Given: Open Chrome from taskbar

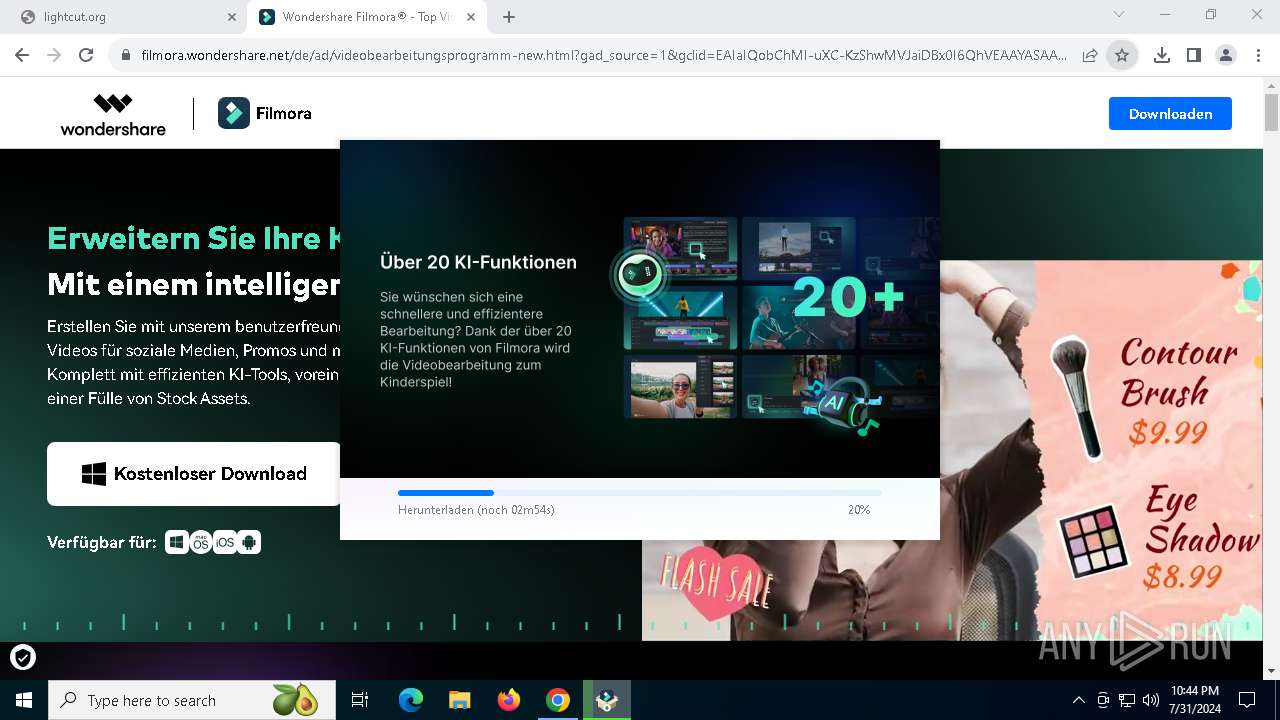Looking at the screenshot, I should tap(558, 700).
